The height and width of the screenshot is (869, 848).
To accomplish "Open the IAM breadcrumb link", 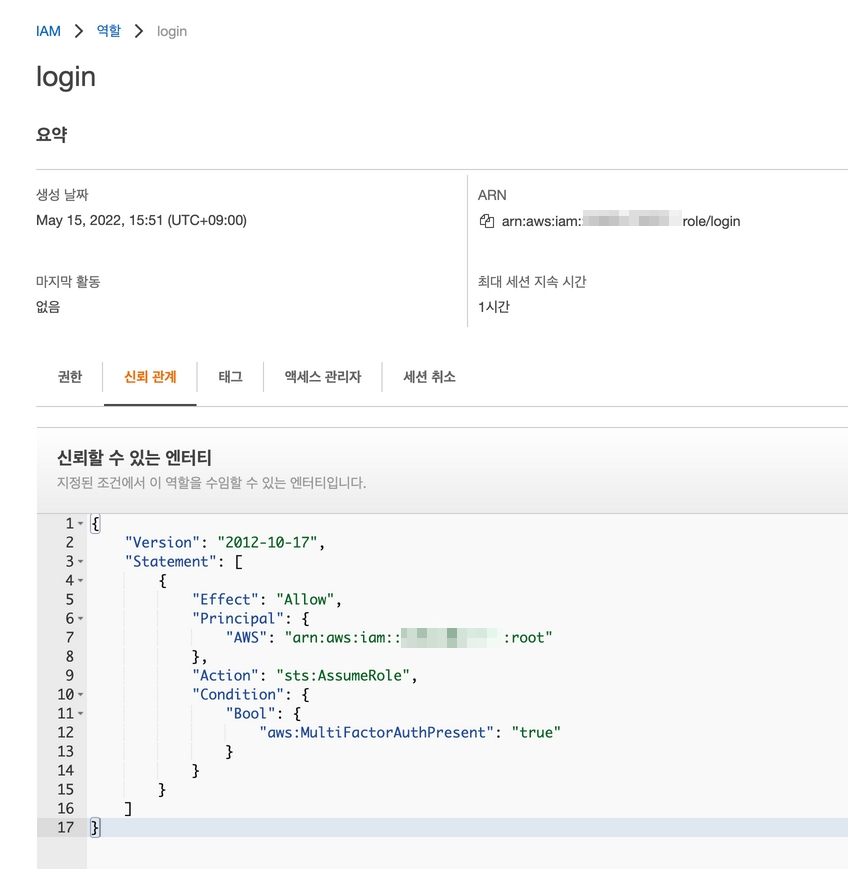I will point(48,31).
